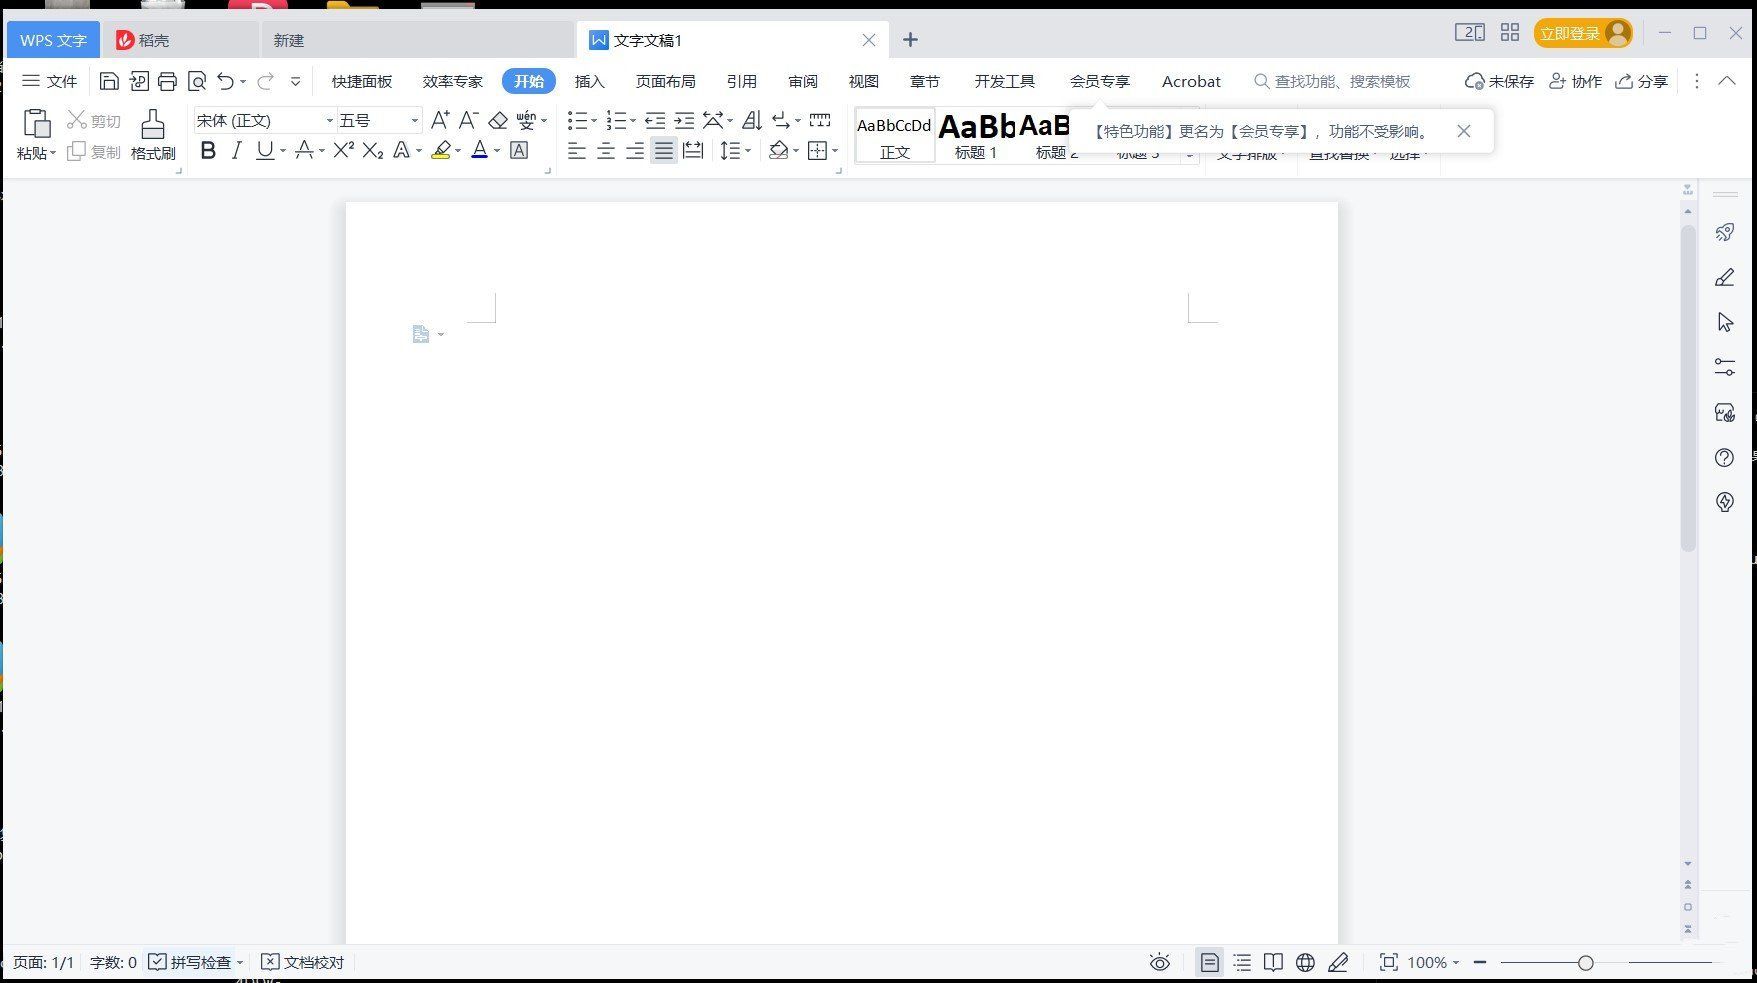Select the superscript X² icon

tap(343, 150)
